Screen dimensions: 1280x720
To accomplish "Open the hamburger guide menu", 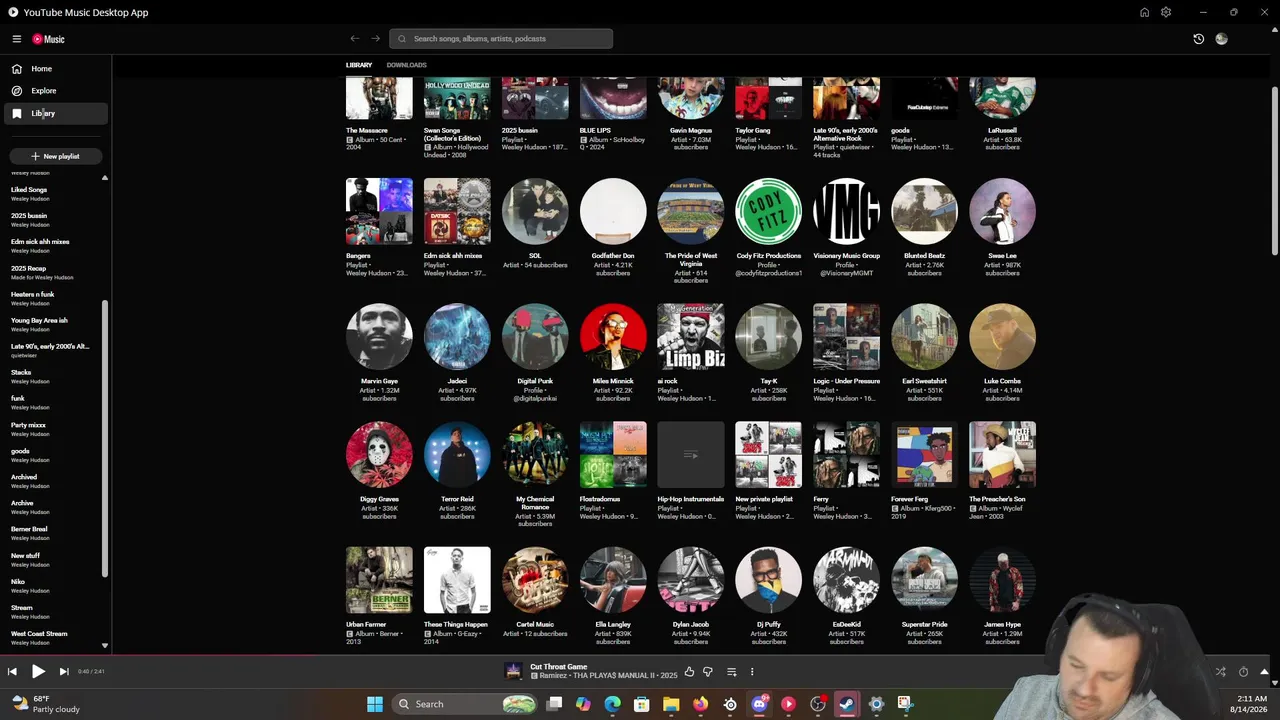I will [x=17, y=39].
